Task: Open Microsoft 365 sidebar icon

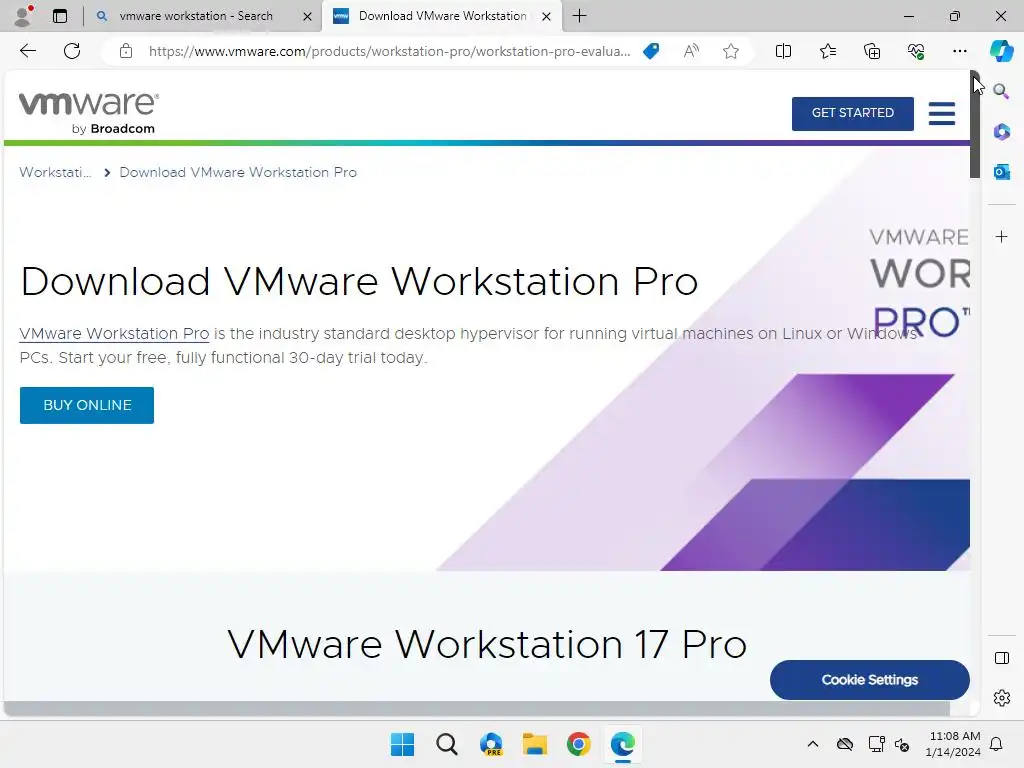Action: tap(1001, 131)
